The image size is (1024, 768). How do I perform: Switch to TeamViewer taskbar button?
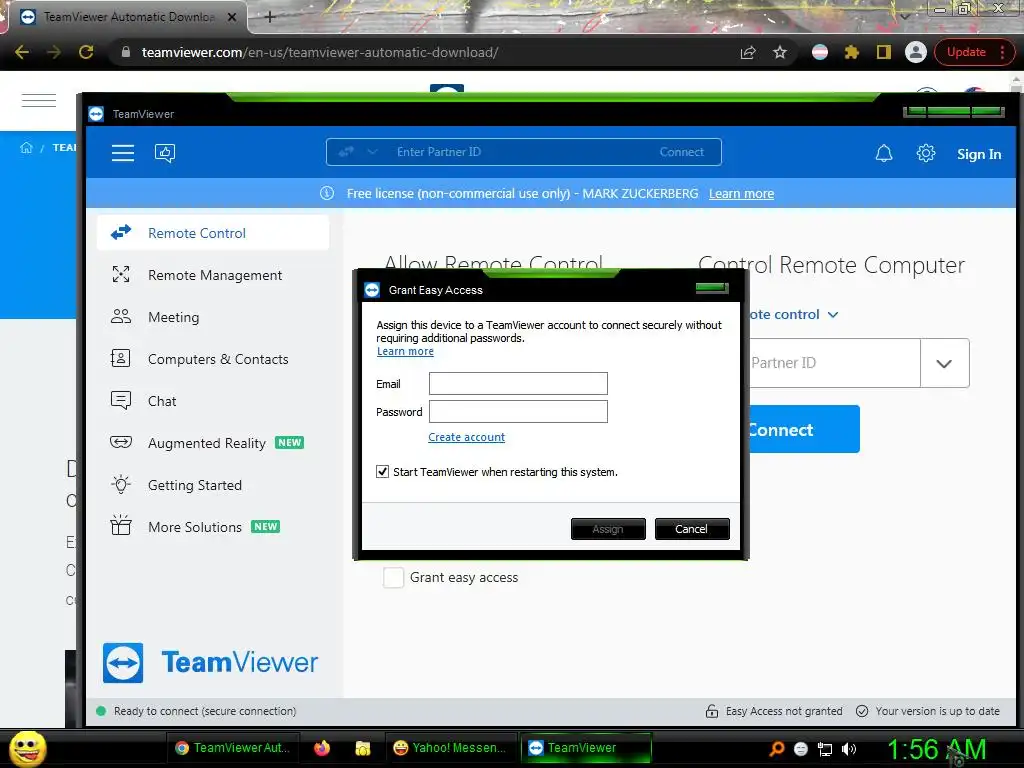click(x=586, y=748)
